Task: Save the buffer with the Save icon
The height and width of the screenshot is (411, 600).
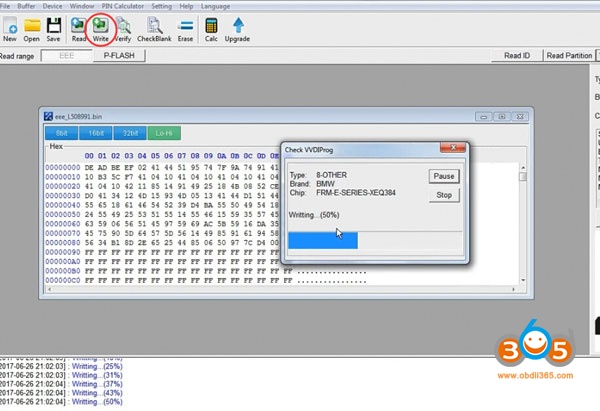Action: [x=54, y=29]
